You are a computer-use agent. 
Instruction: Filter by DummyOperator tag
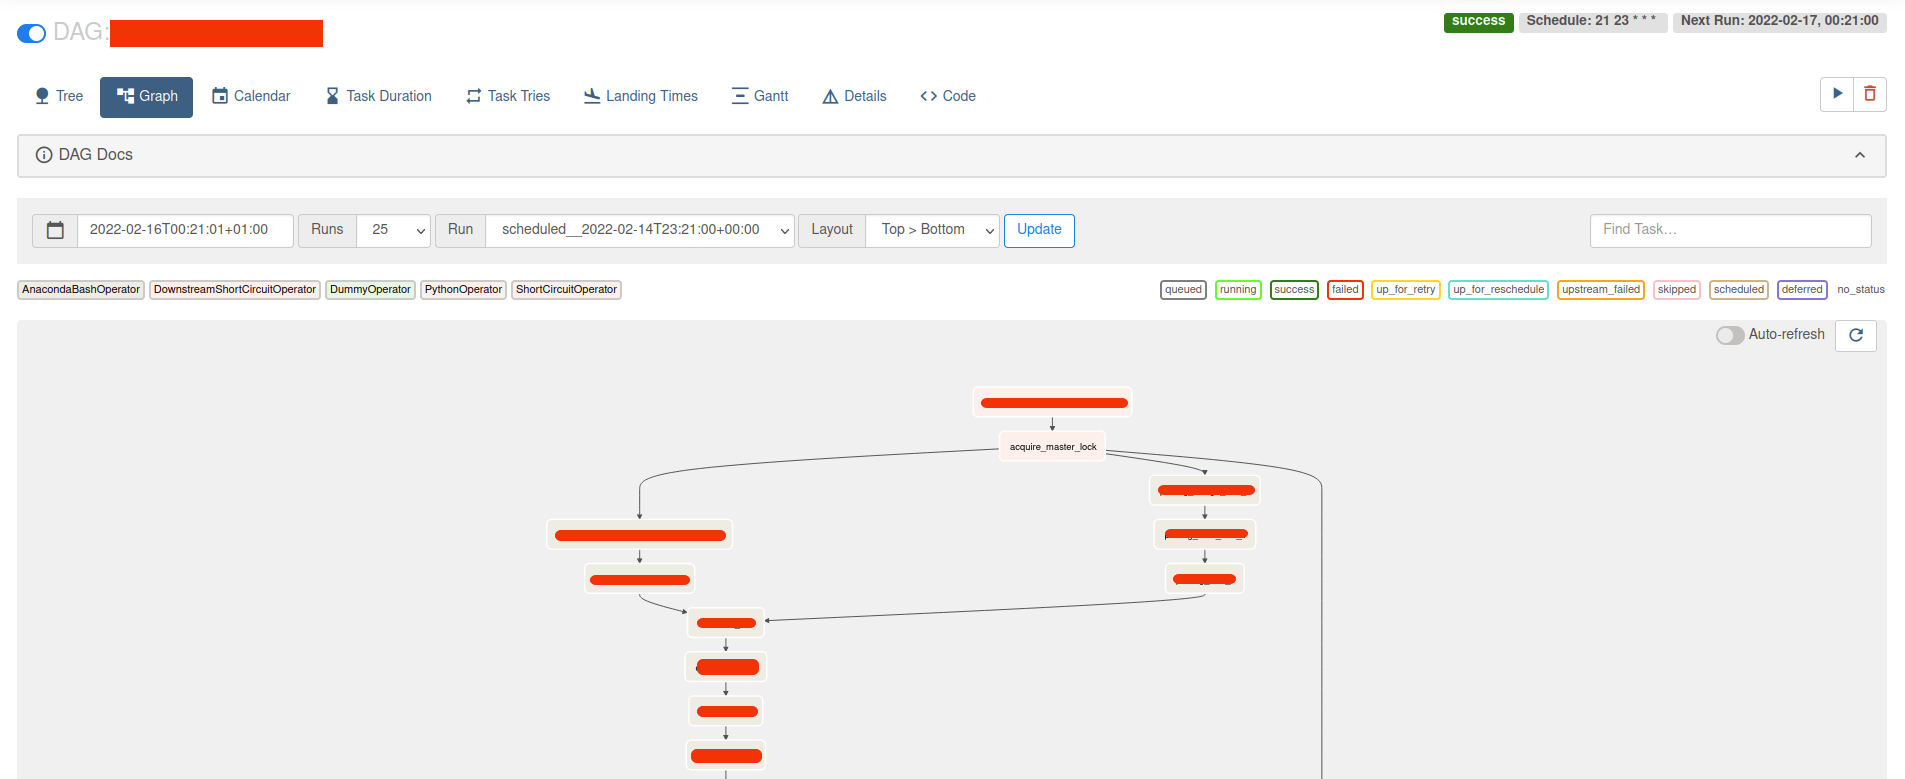point(370,290)
